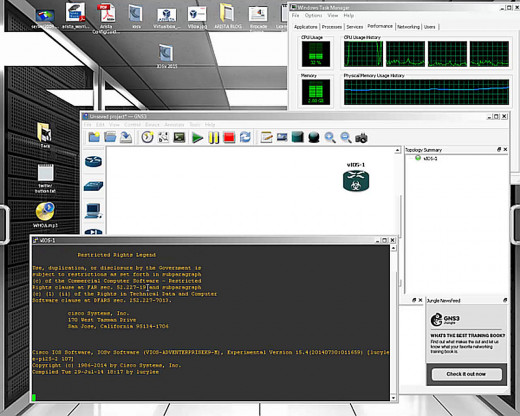Open the GNS3 Tools menu
This screenshot has height=416, width=520.
pos(195,125)
